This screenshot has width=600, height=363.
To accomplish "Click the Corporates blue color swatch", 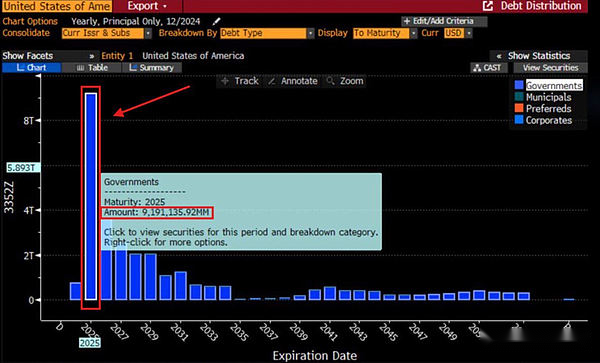I will [519, 120].
